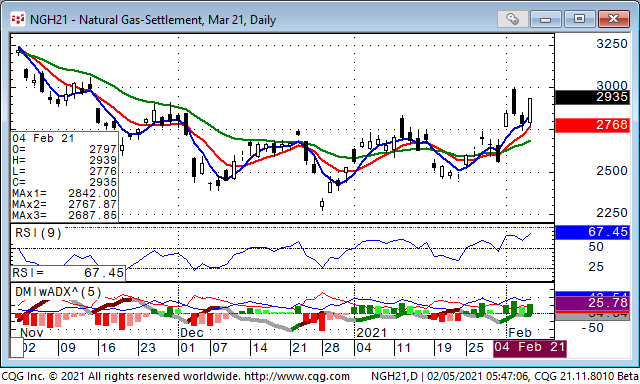Click the link chain icon button

click(512, 19)
